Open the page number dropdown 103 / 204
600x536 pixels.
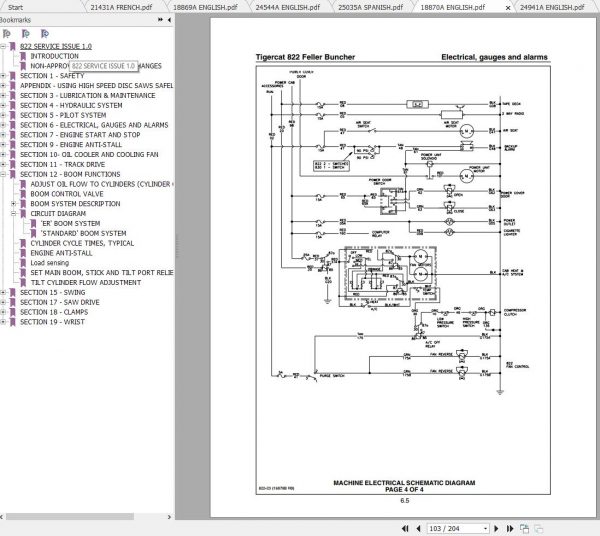point(485,528)
